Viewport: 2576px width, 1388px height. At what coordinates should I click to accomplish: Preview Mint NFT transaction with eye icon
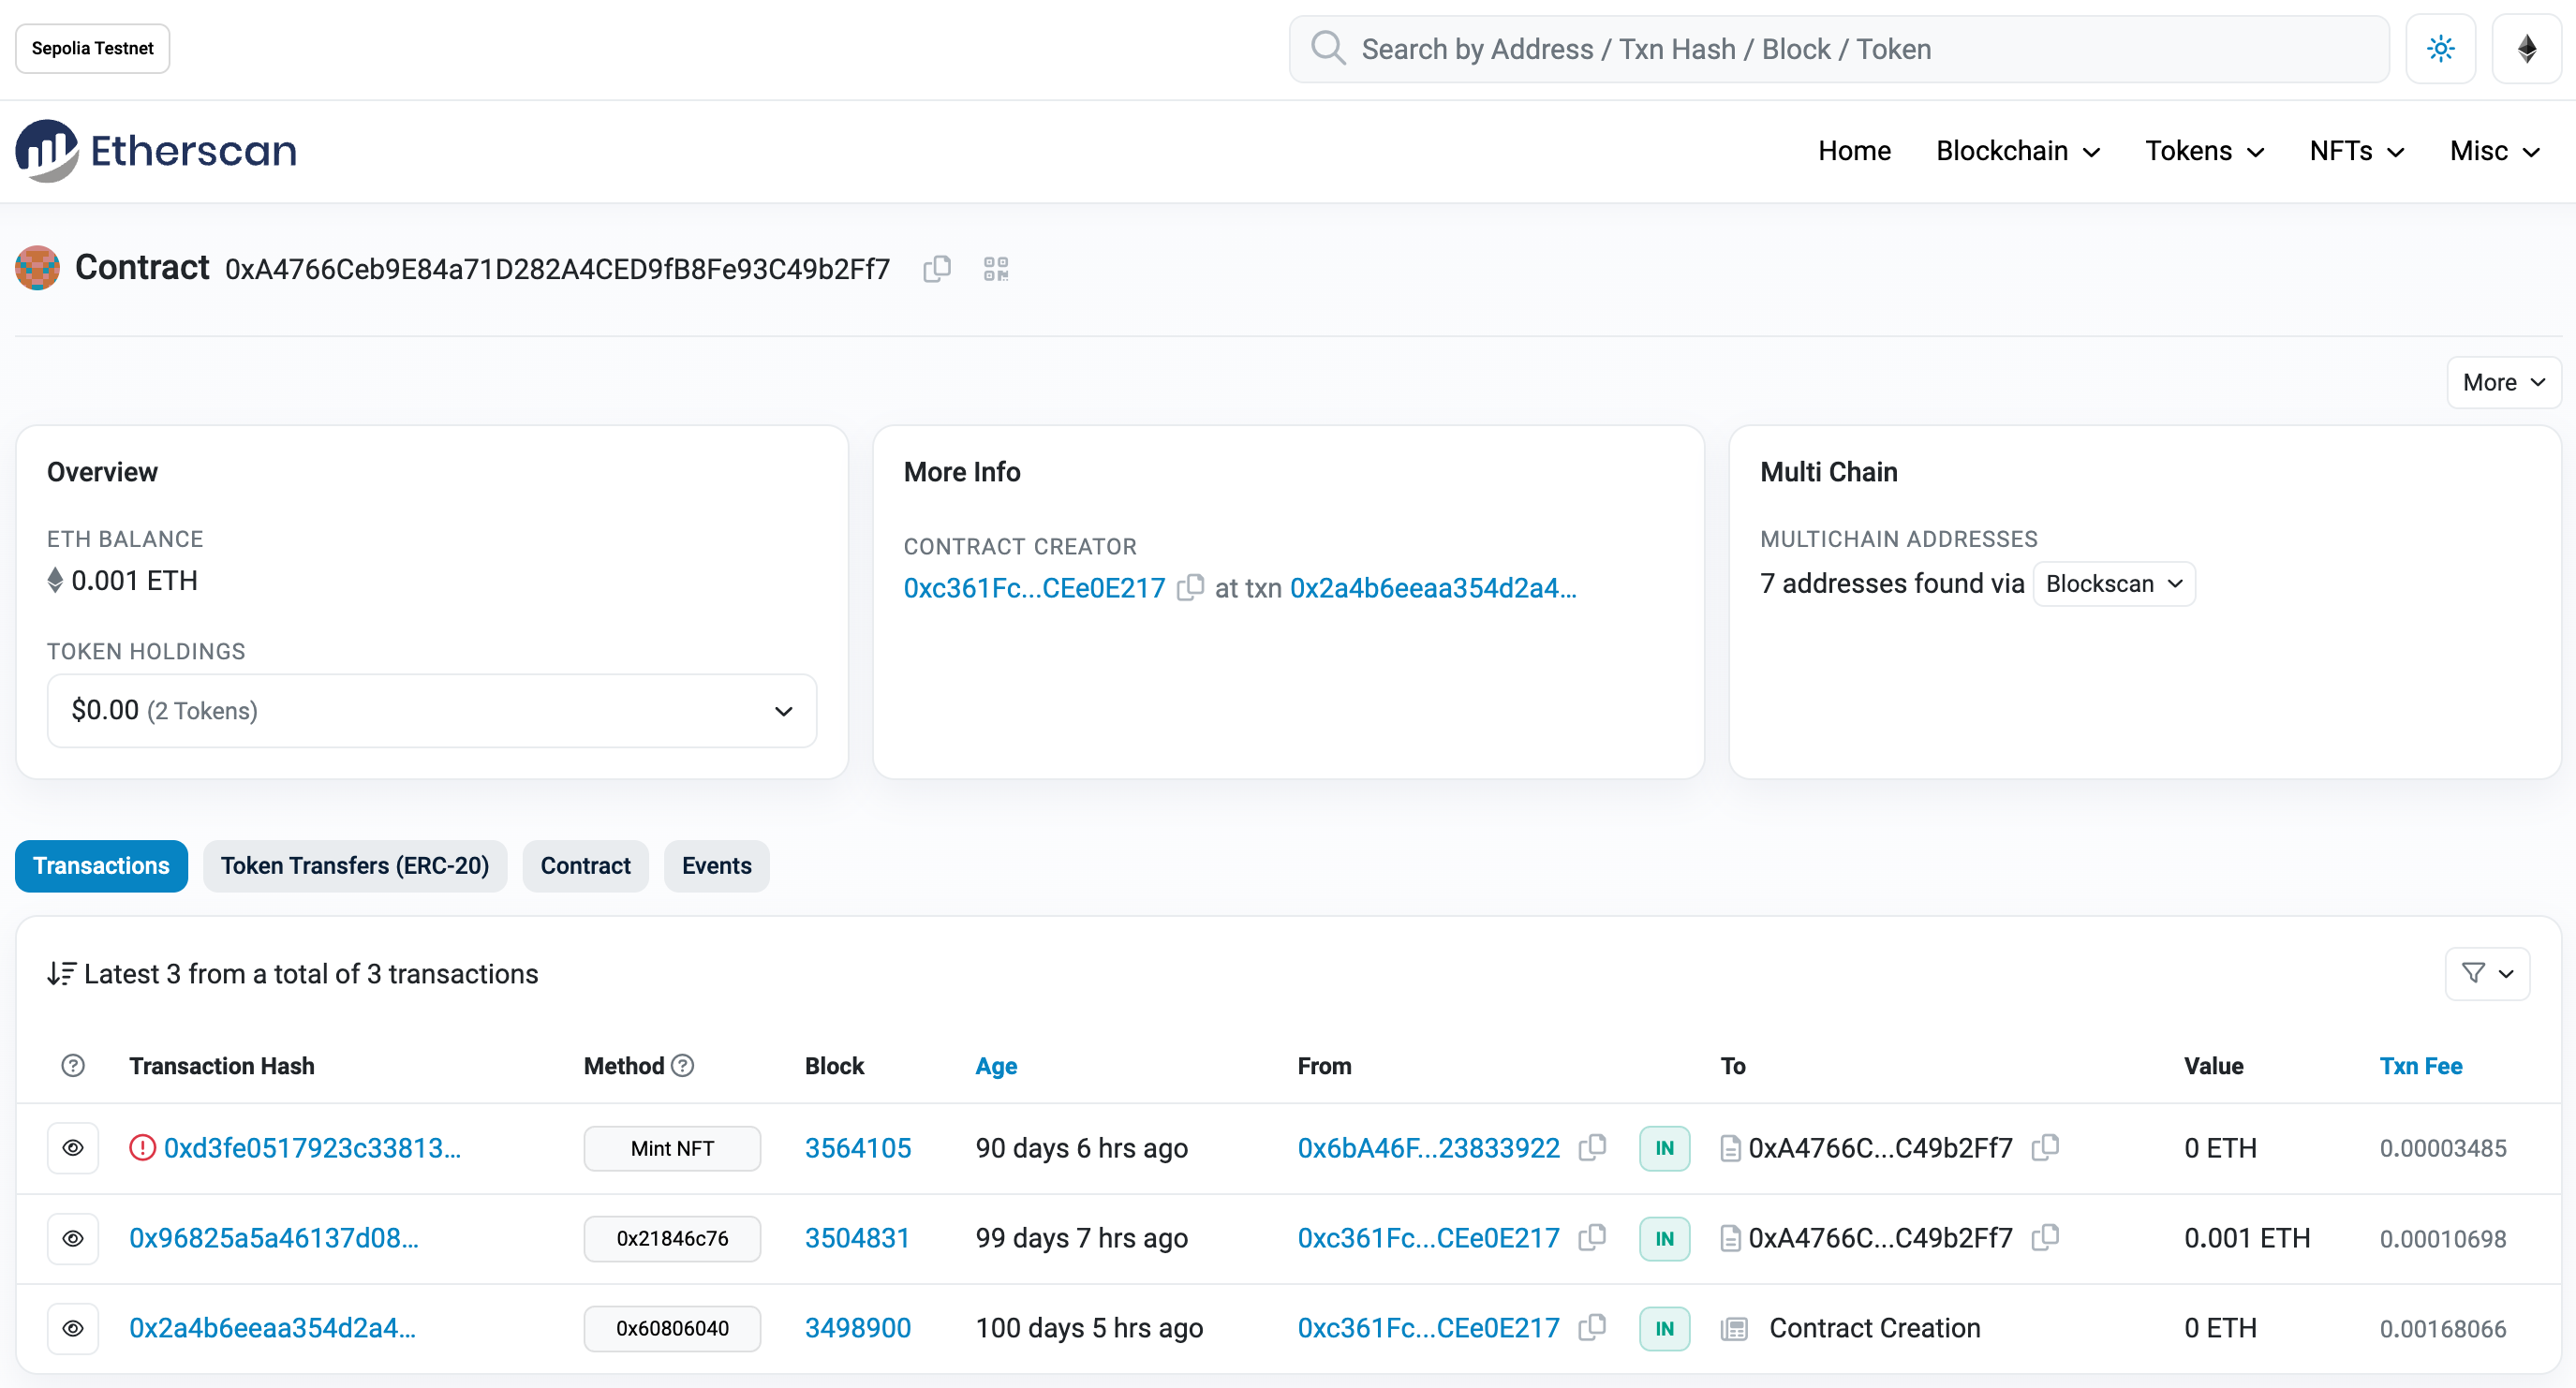click(x=73, y=1148)
